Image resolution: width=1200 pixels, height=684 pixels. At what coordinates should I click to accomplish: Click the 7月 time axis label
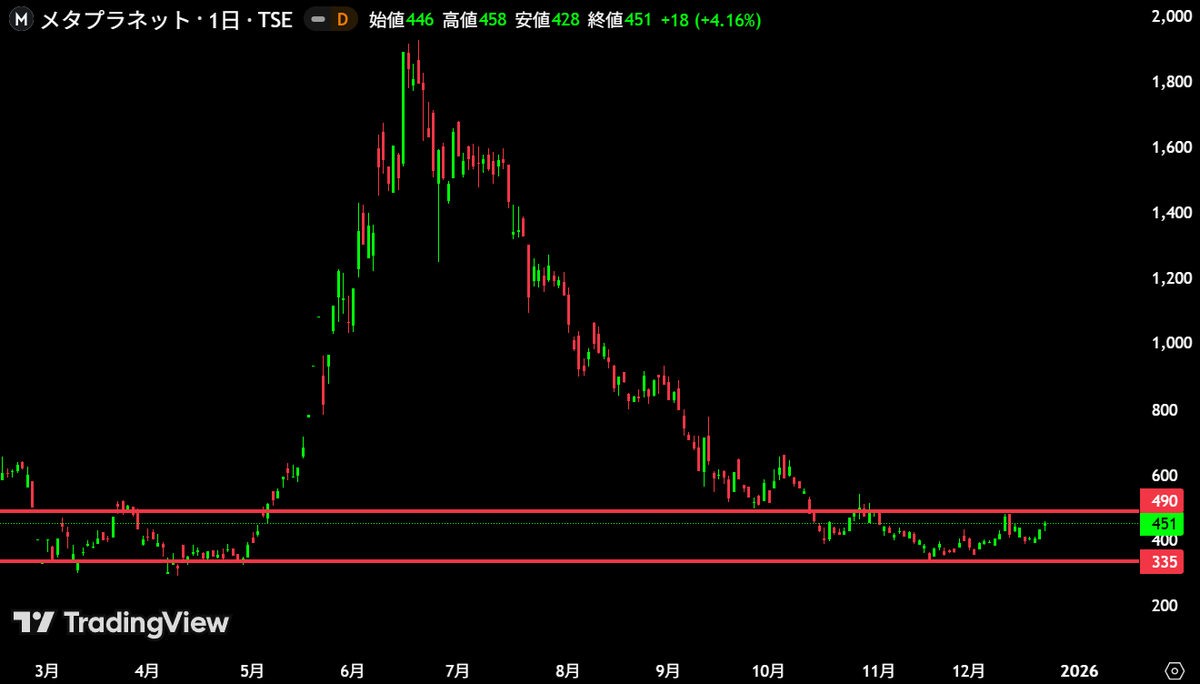pos(458,669)
